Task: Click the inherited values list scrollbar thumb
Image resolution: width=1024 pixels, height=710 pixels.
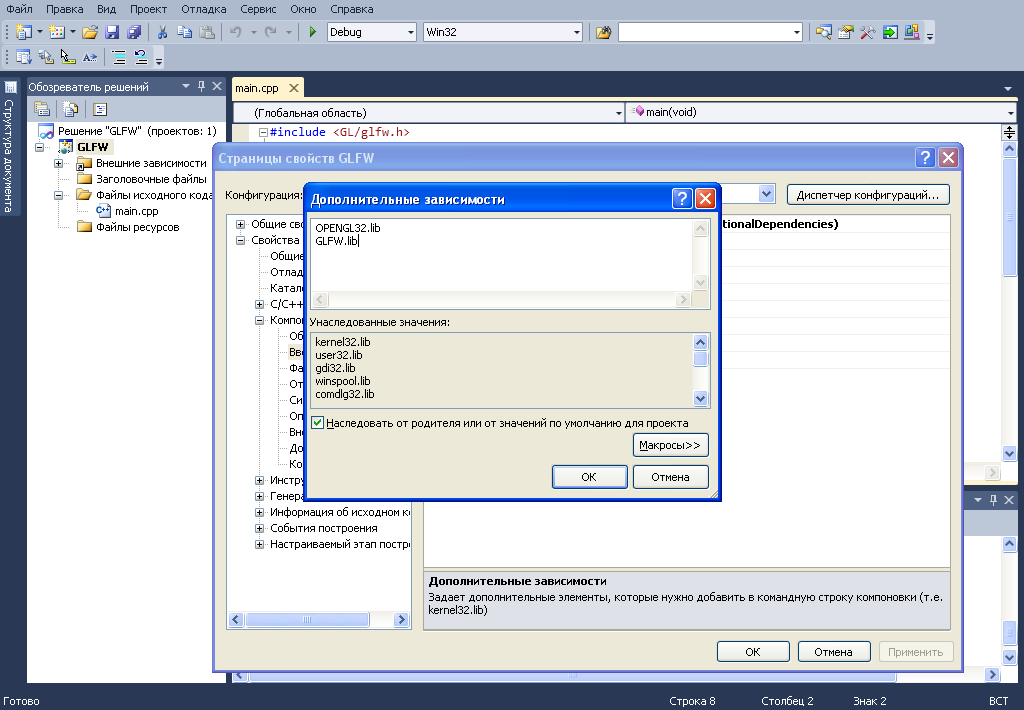Action: (700, 359)
